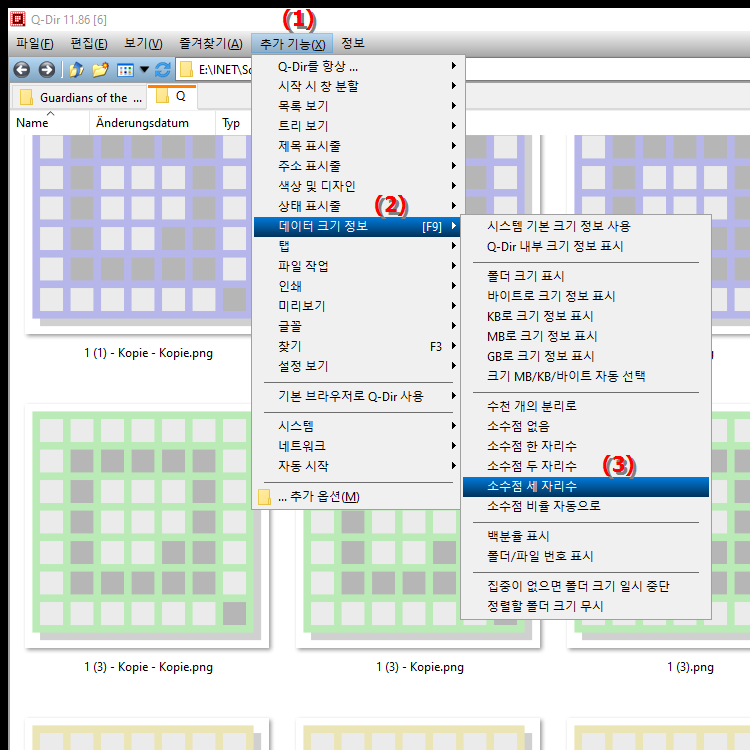Open the 정보 menu
750x750 pixels.
(x=353, y=44)
